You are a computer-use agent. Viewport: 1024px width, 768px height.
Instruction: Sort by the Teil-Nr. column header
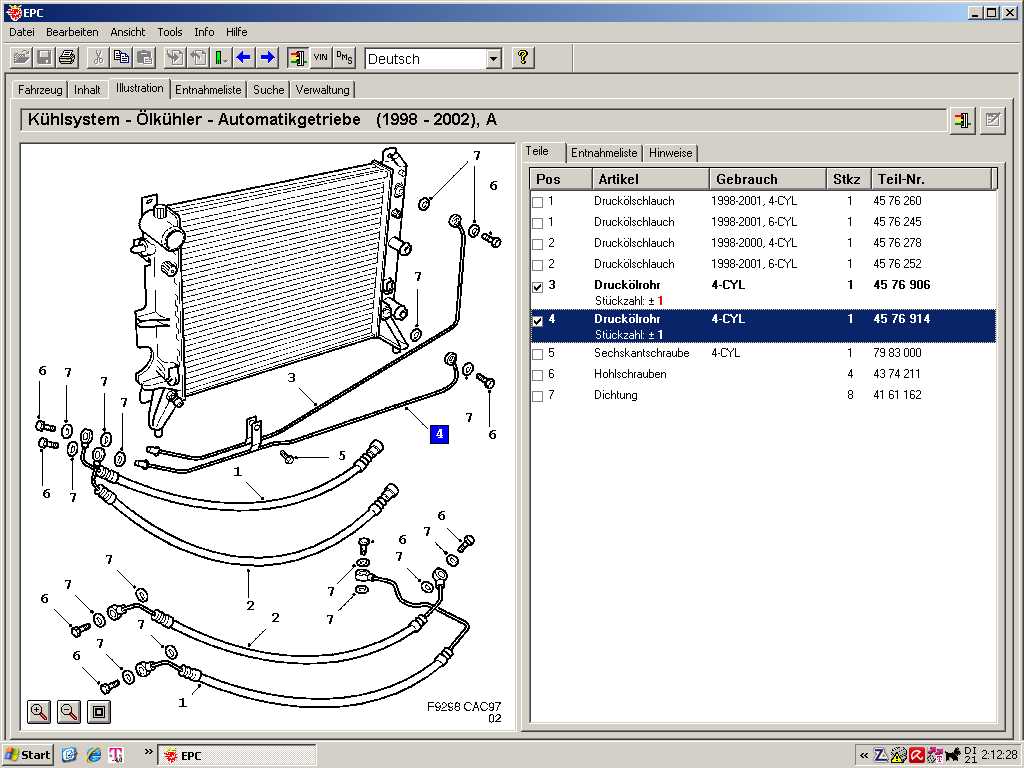click(x=932, y=179)
